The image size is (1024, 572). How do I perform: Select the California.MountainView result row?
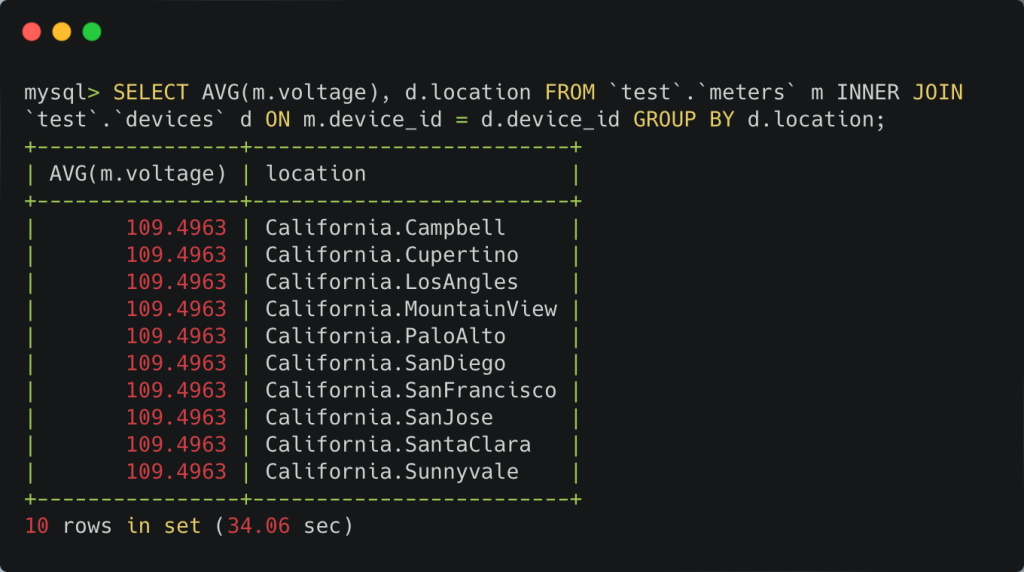pyautogui.click(x=410, y=309)
